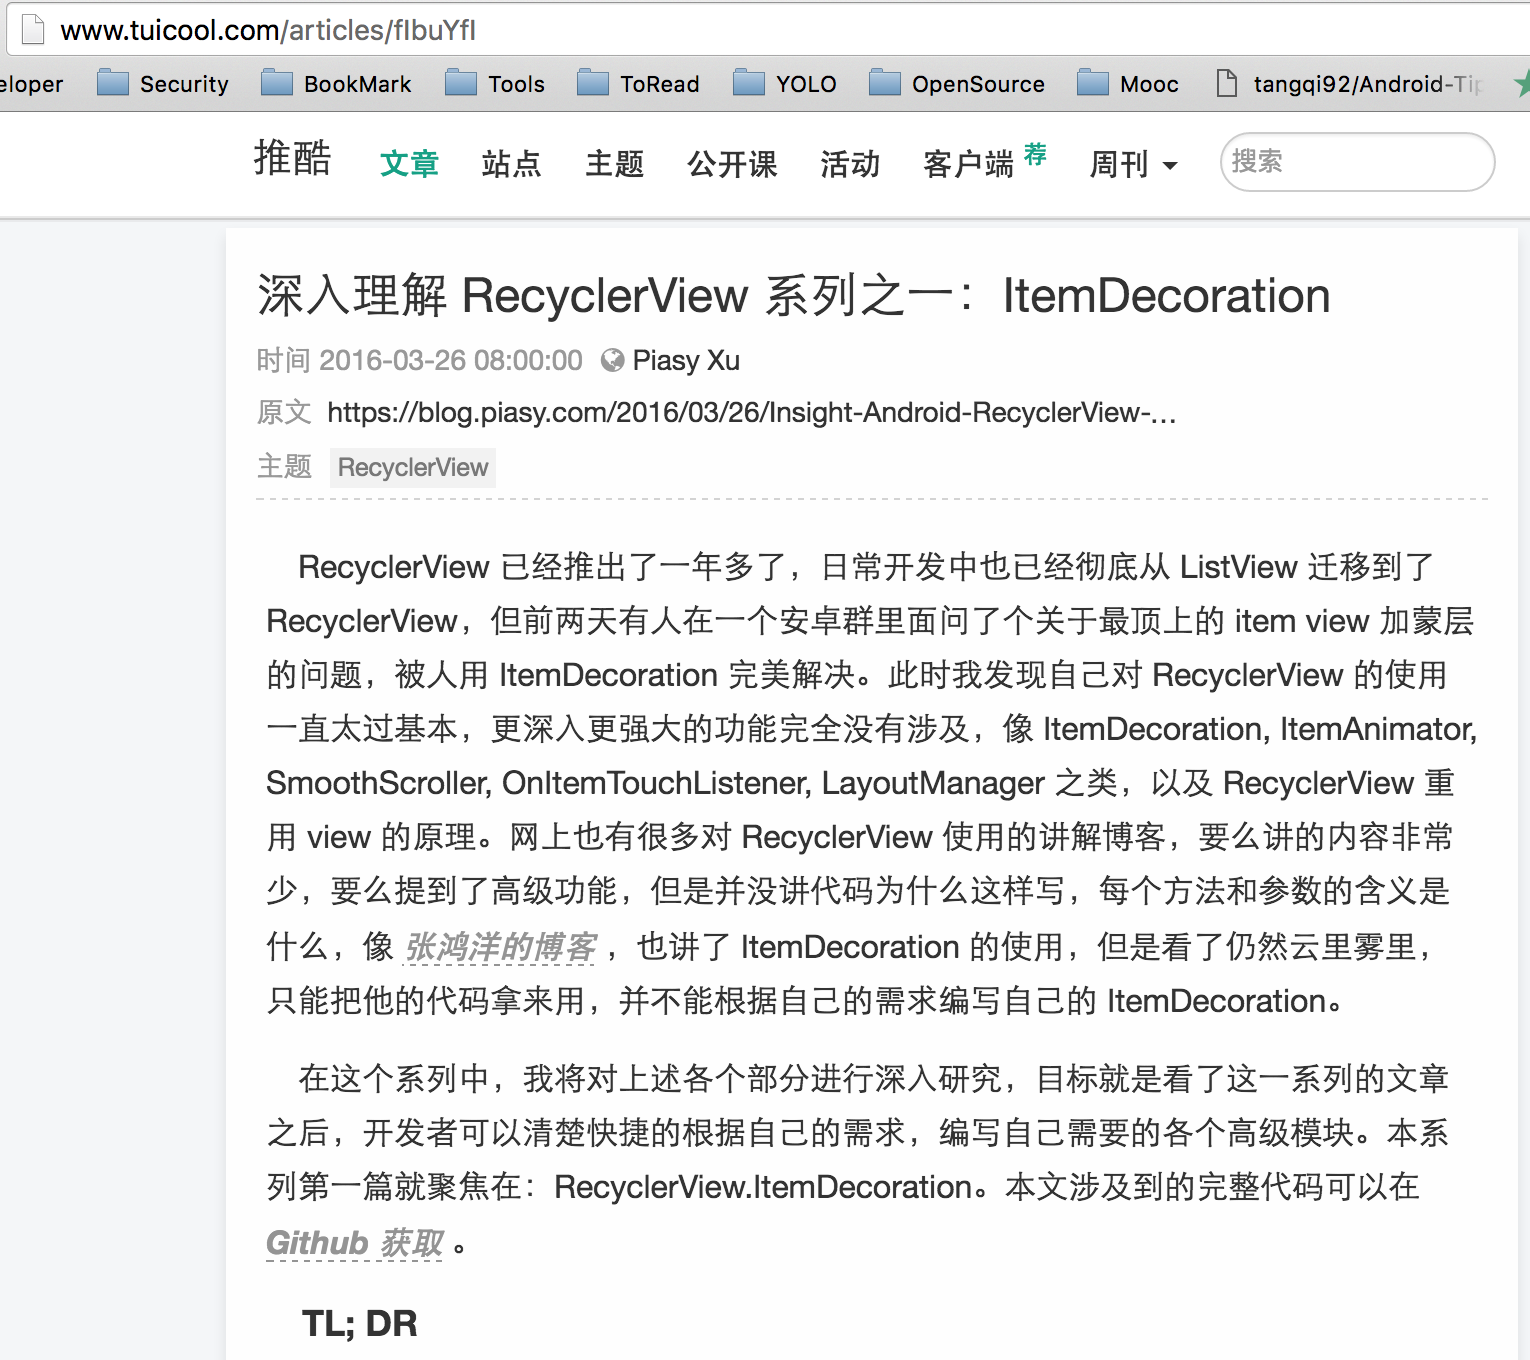Switch to the 站点 navigation tab
Viewport: 1530px width, 1360px height.
[x=511, y=164]
